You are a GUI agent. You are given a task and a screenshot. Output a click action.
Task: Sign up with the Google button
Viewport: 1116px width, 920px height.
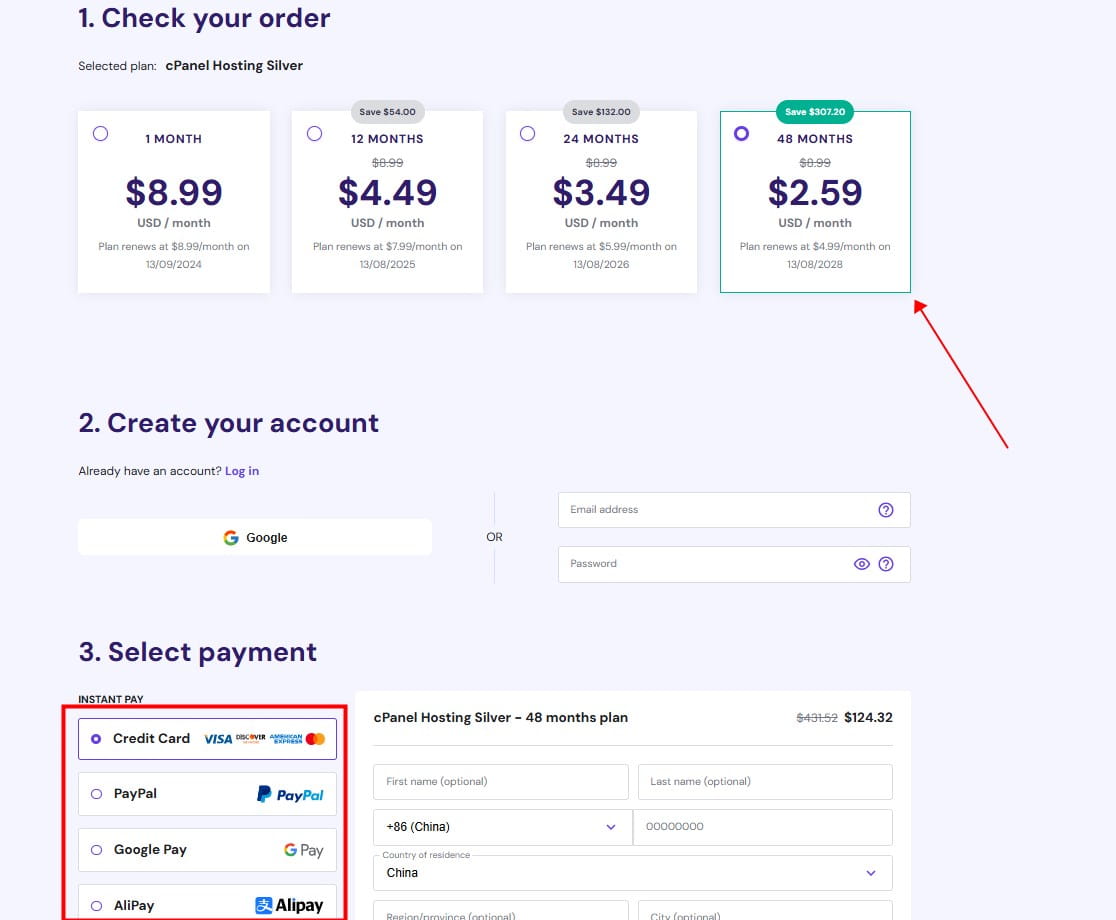click(255, 538)
